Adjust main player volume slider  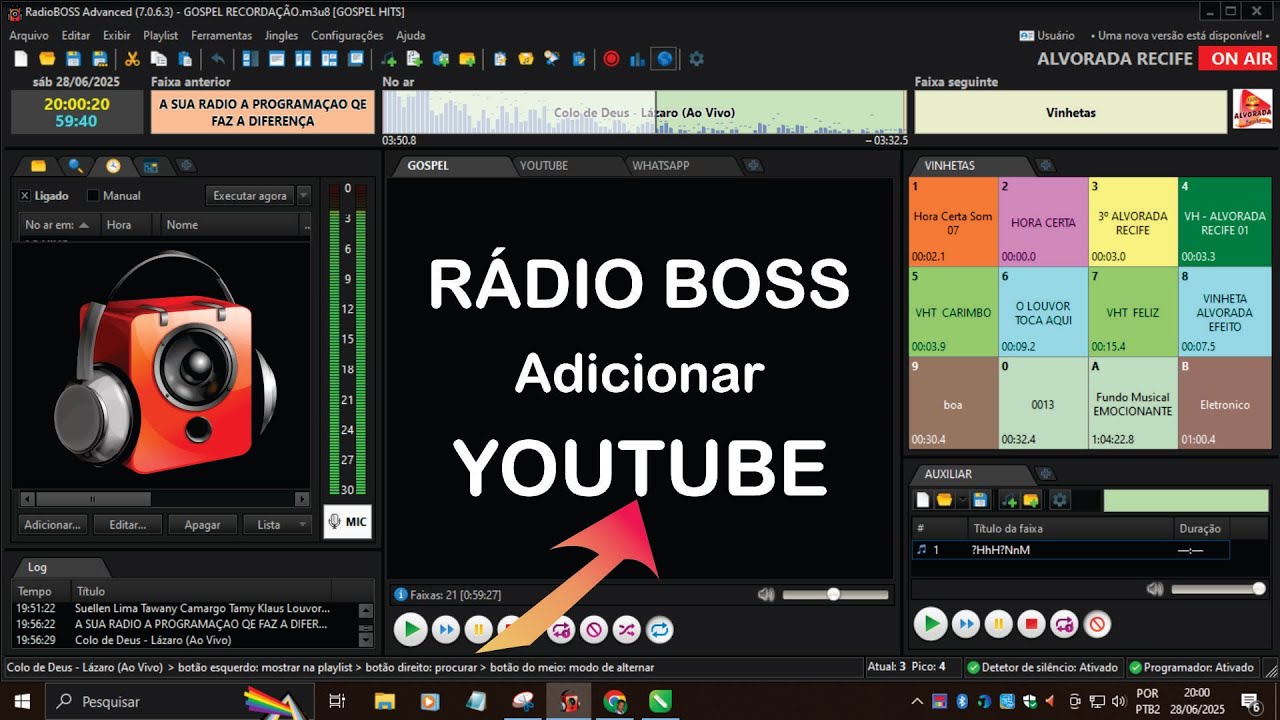point(835,594)
